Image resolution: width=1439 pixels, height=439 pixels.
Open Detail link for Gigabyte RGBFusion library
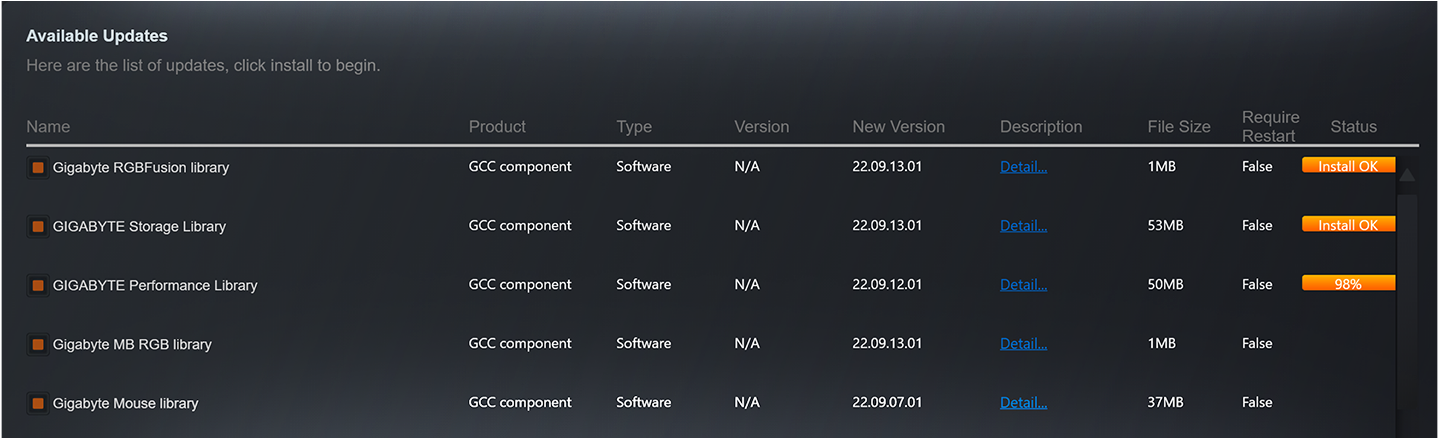click(x=1023, y=167)
